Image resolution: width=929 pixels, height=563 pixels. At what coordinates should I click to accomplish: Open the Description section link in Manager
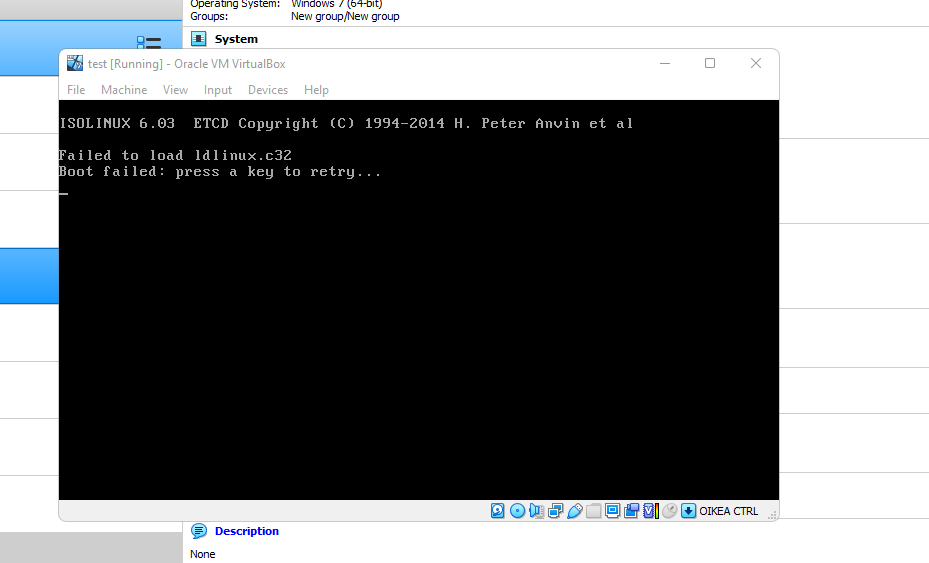(x=246, y=531)
